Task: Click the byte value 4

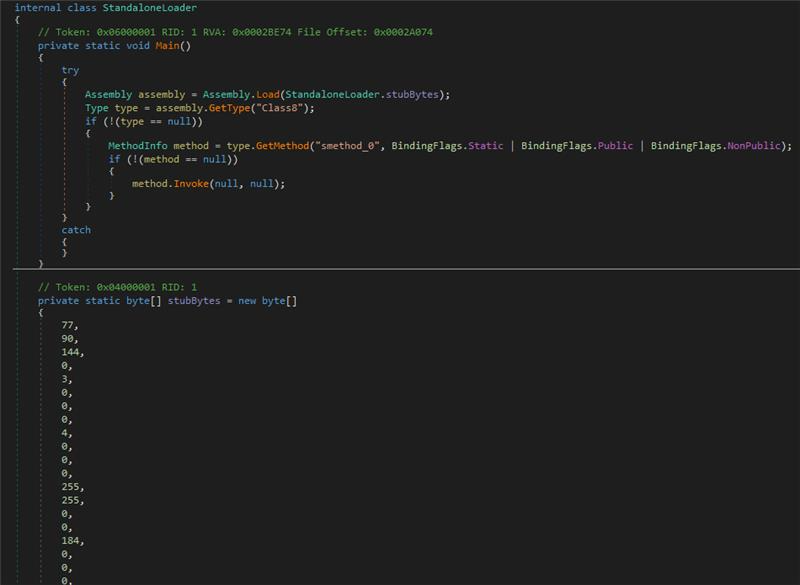Action: (64, 433)
